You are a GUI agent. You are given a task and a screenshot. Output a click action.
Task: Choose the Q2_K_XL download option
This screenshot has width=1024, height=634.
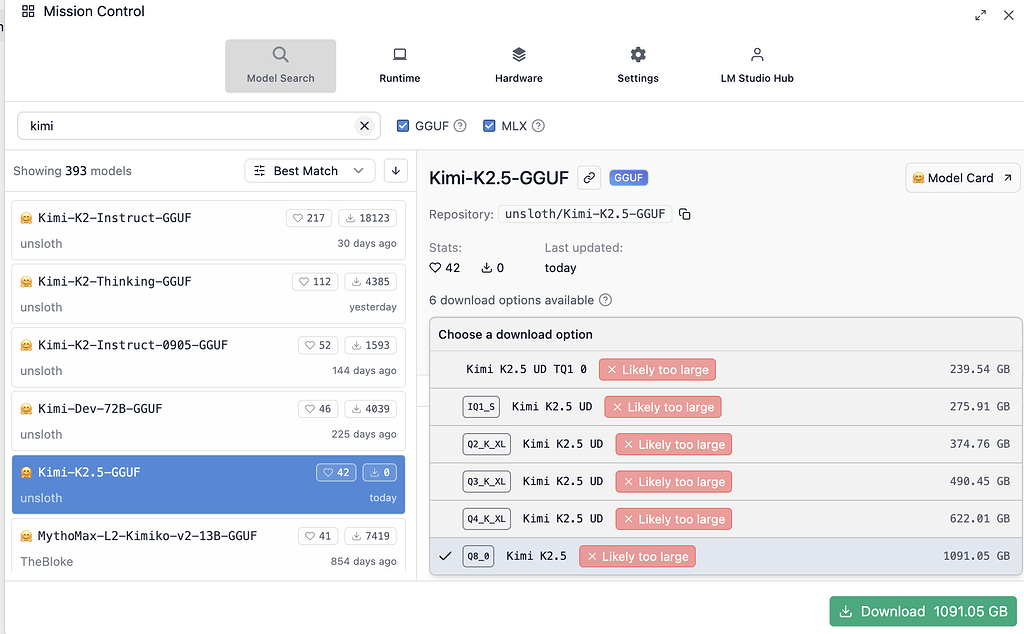tap(726, 444)
